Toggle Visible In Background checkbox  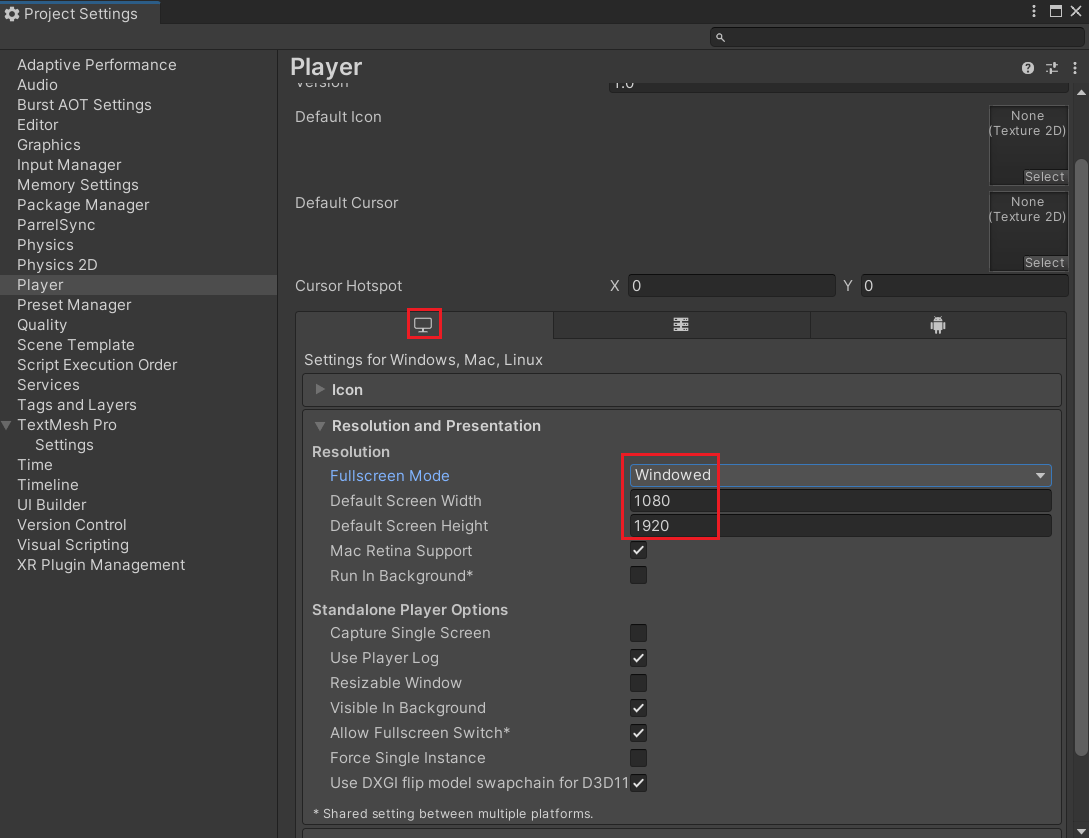pyautogui.click(x=638, y=707)
